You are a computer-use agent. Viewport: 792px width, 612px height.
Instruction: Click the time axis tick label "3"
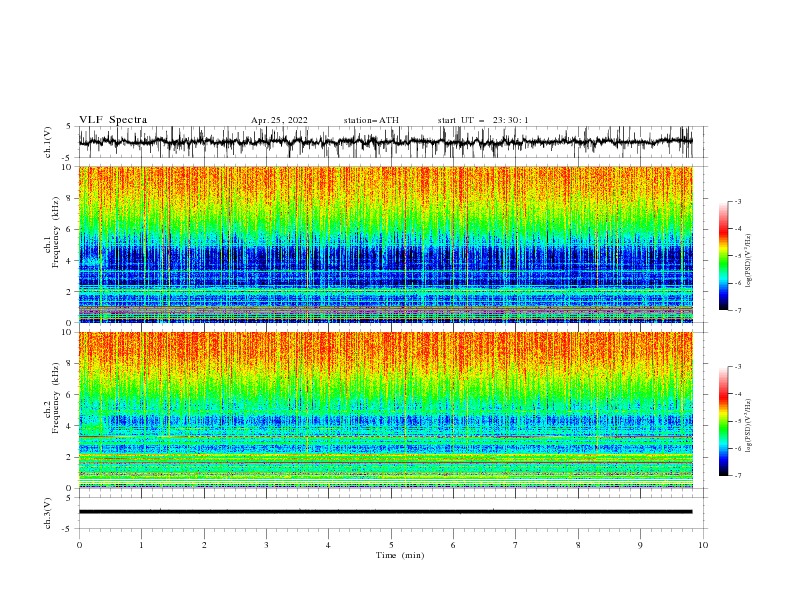266,545
